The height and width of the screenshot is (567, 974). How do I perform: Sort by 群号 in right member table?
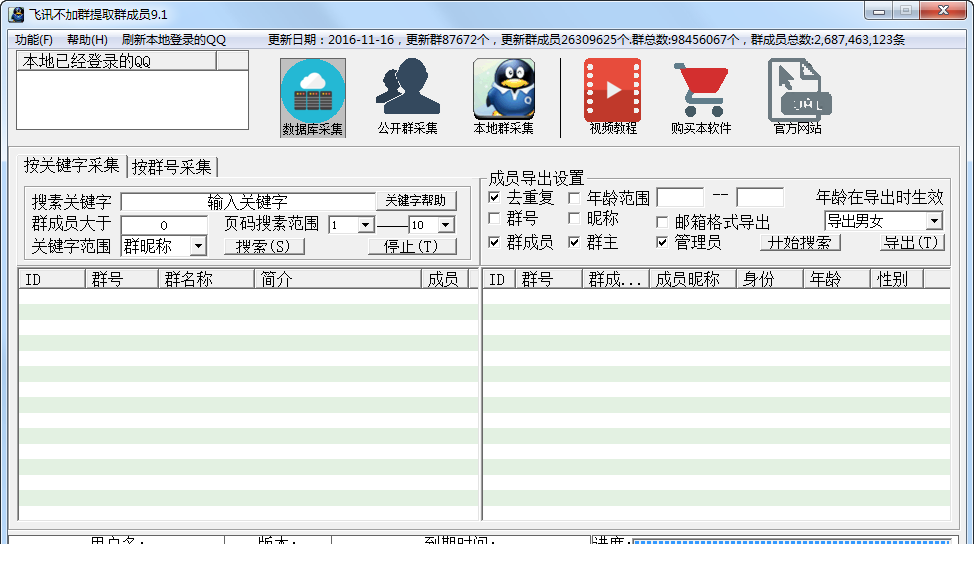(548, 279)
